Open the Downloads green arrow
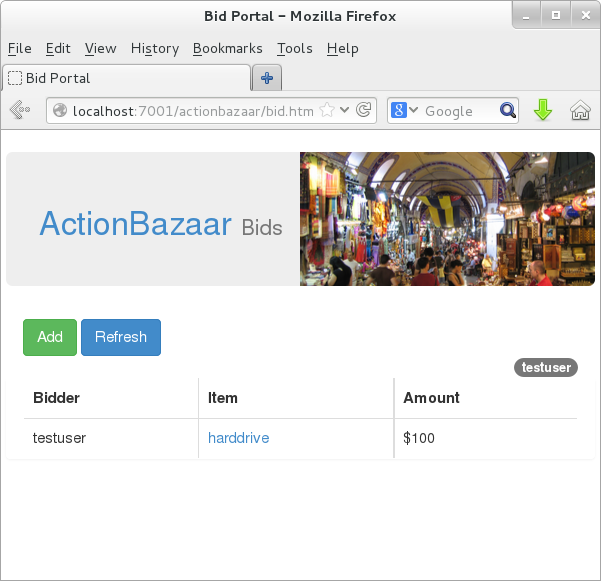 tap(543, 110)
